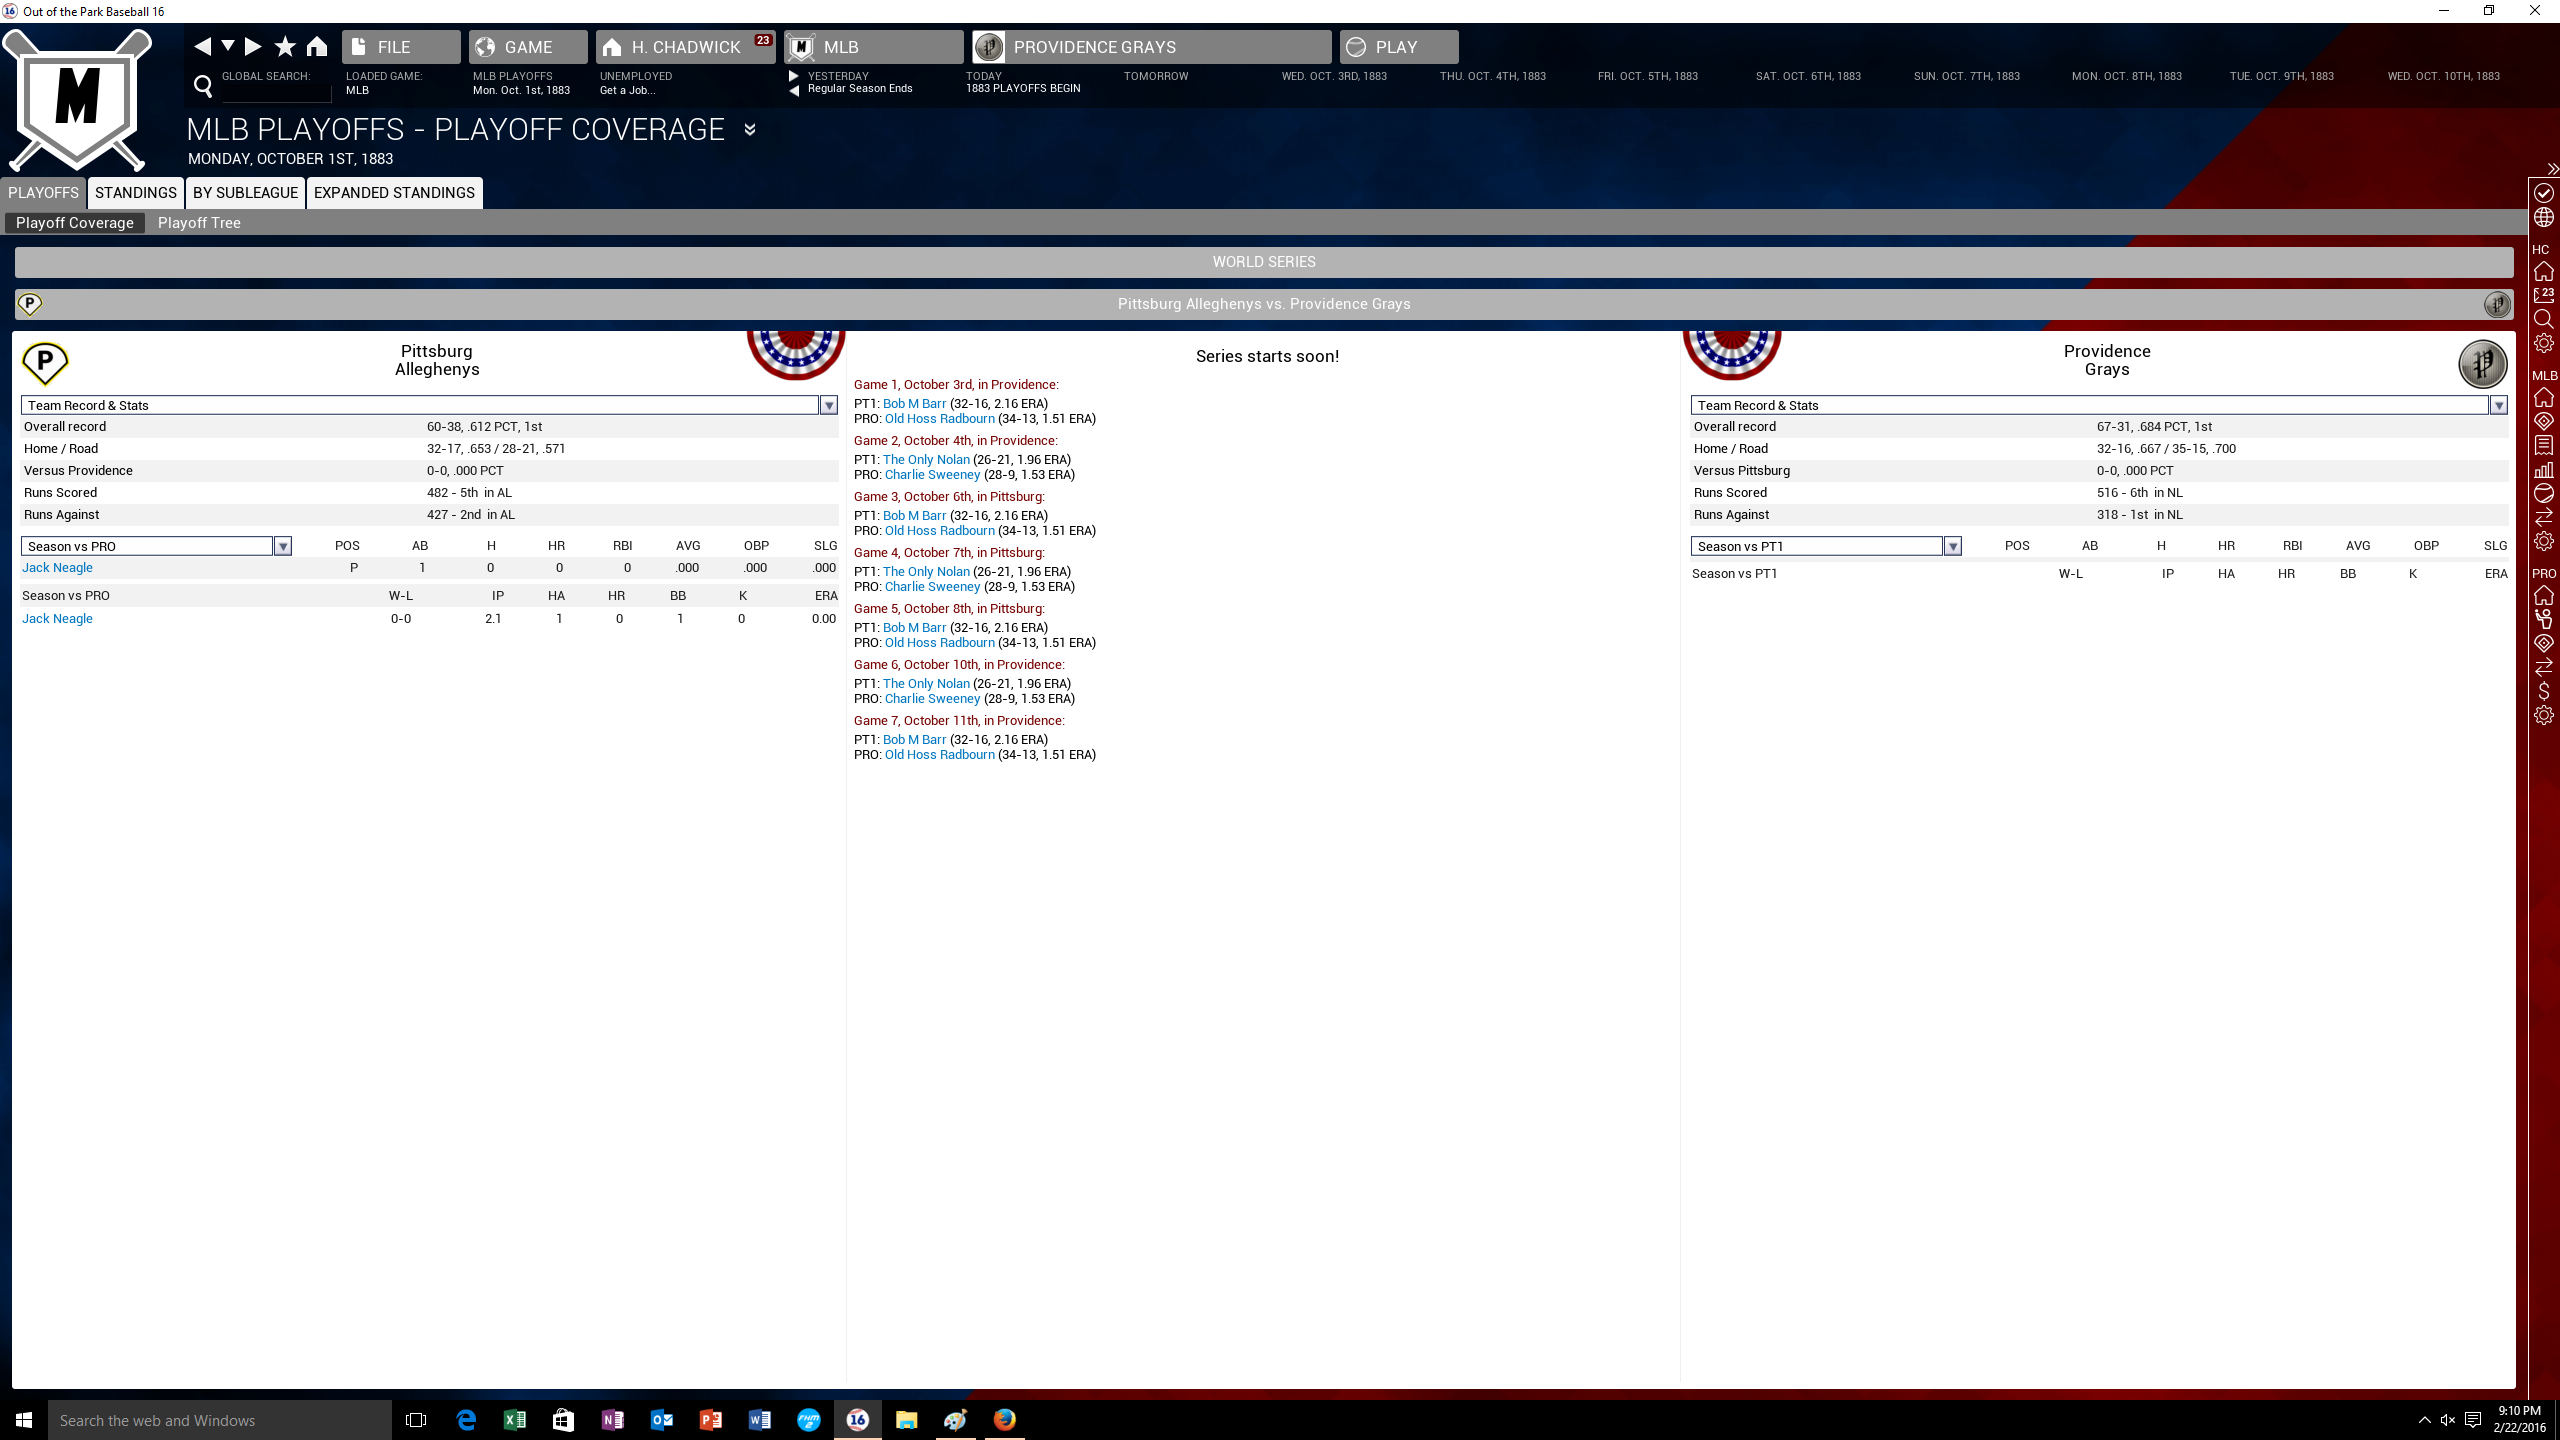Open Pittsburgh Team Record & Stats dropdown
This screenshot has width=2560, height=1440.
pos(828,405)
